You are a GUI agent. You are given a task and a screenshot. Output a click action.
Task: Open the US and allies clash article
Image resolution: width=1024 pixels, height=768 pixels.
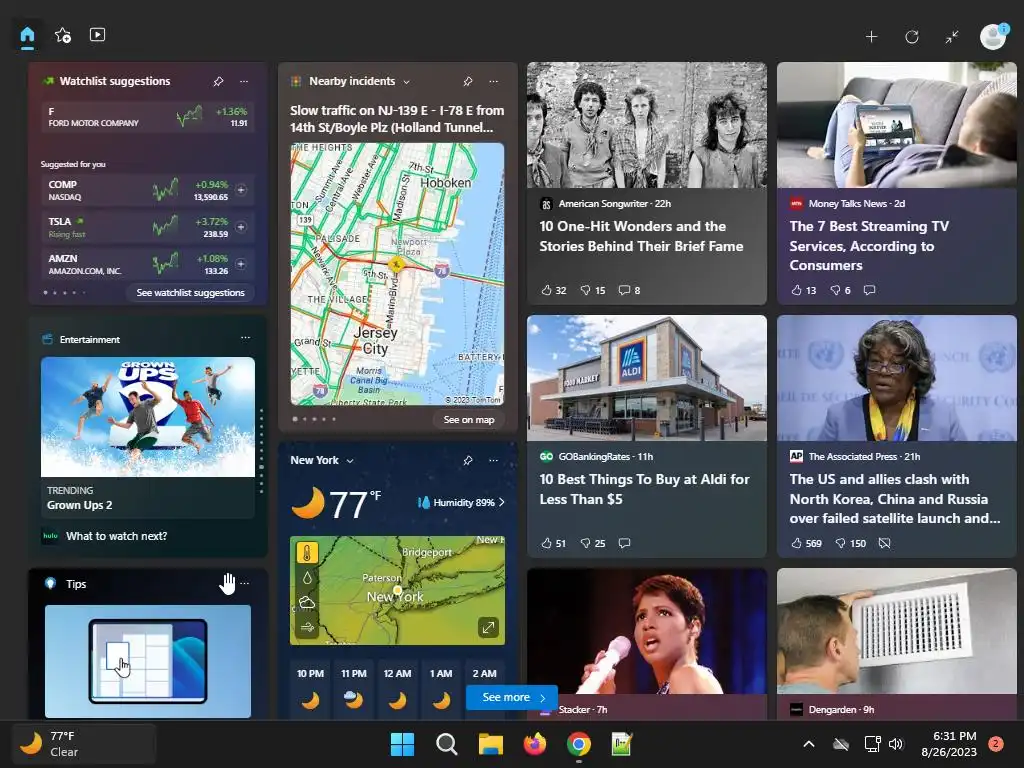pos(895,498)
